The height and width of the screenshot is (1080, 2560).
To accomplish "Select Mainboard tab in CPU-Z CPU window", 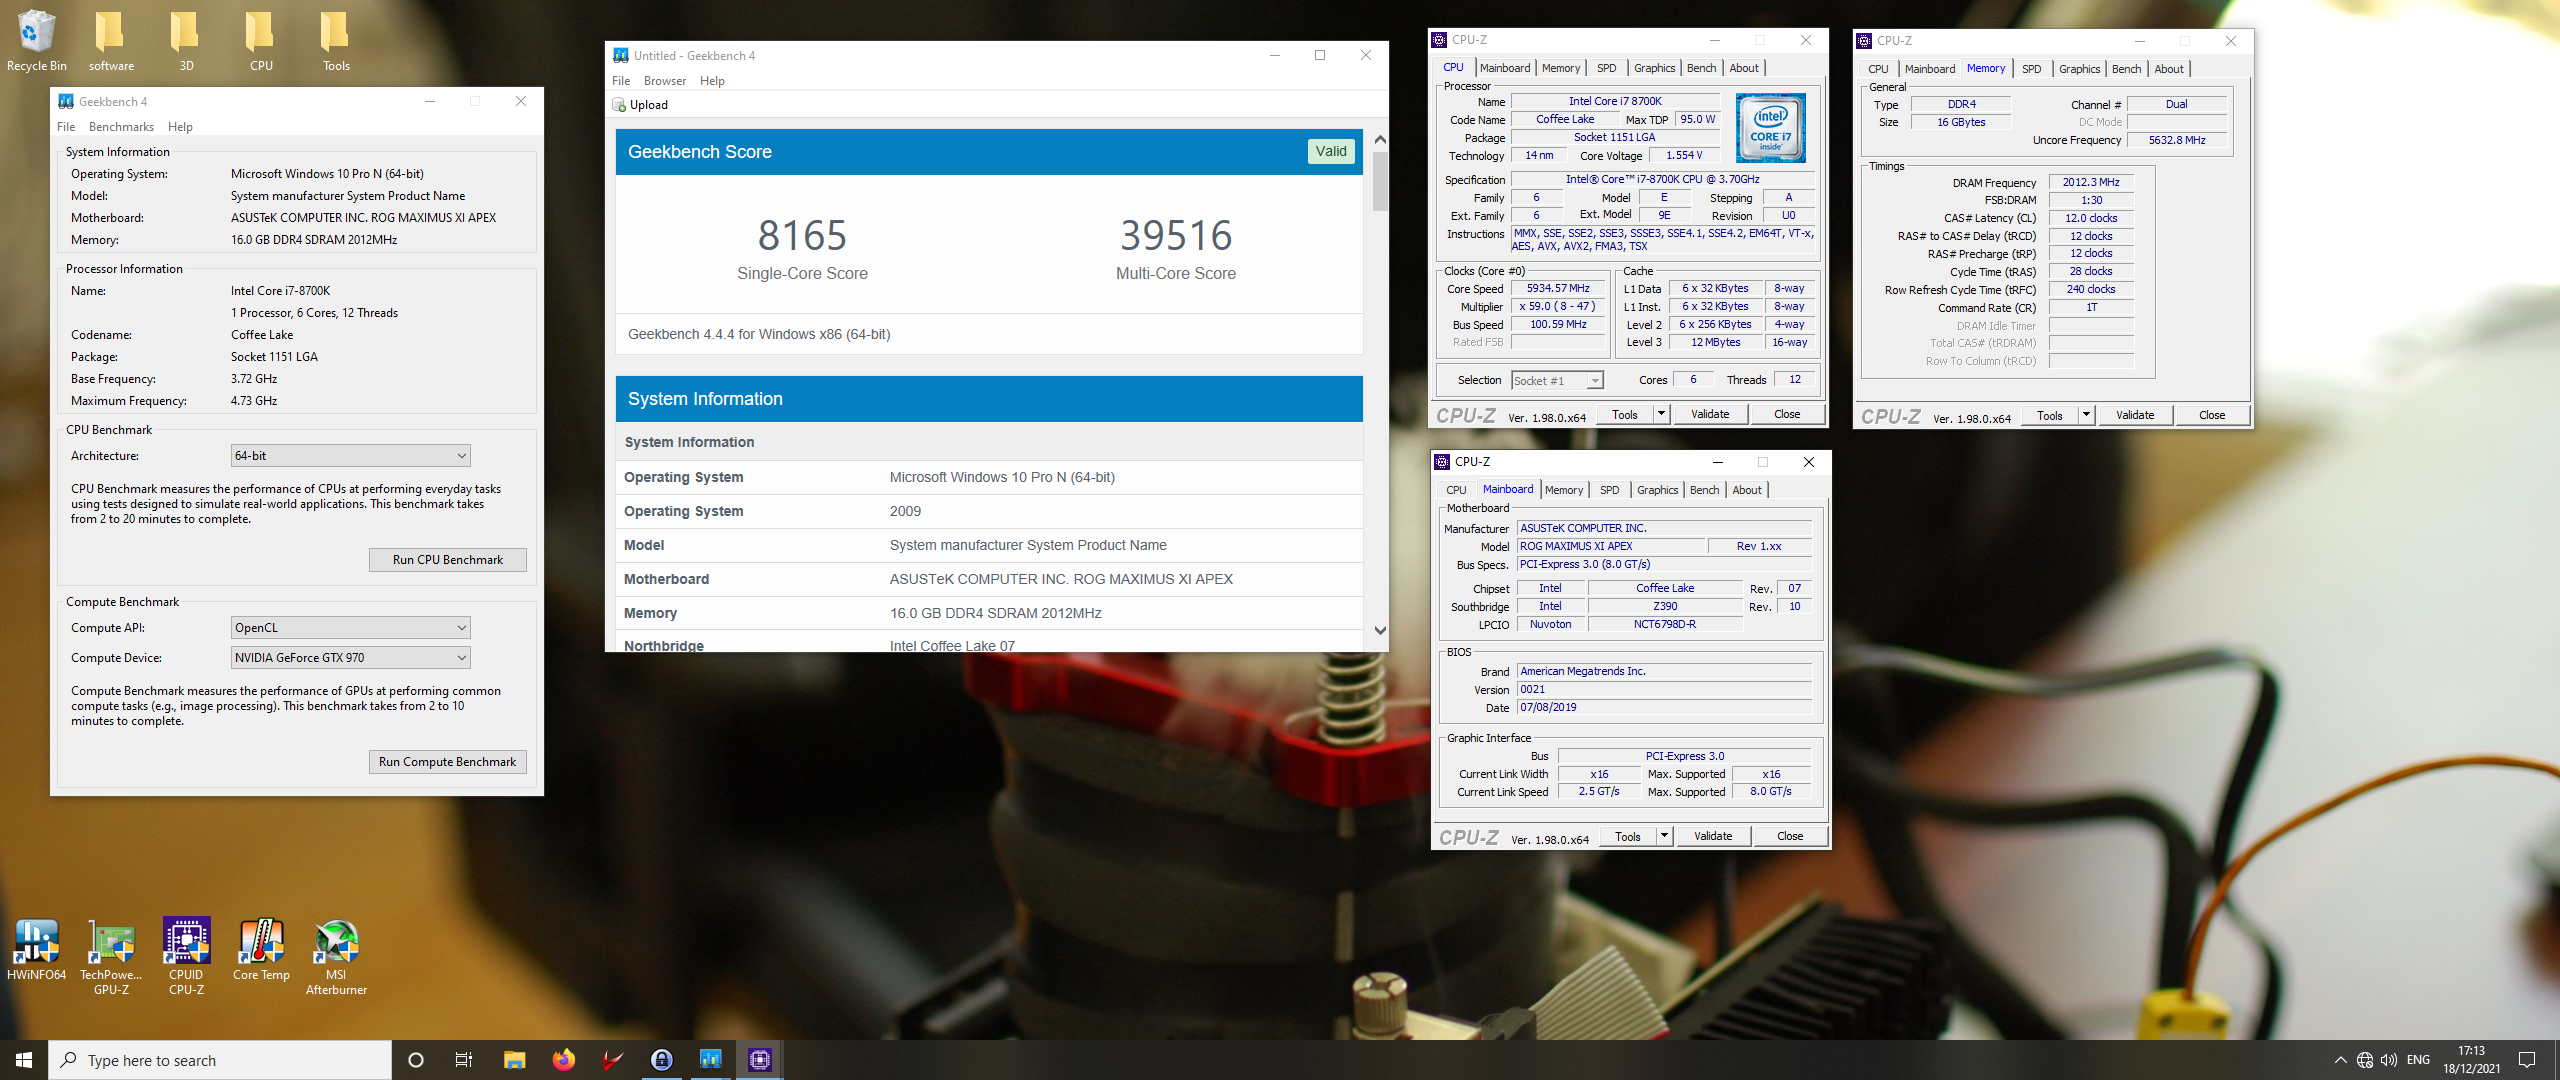I will pyautogui.click(x=1505, y=68).
